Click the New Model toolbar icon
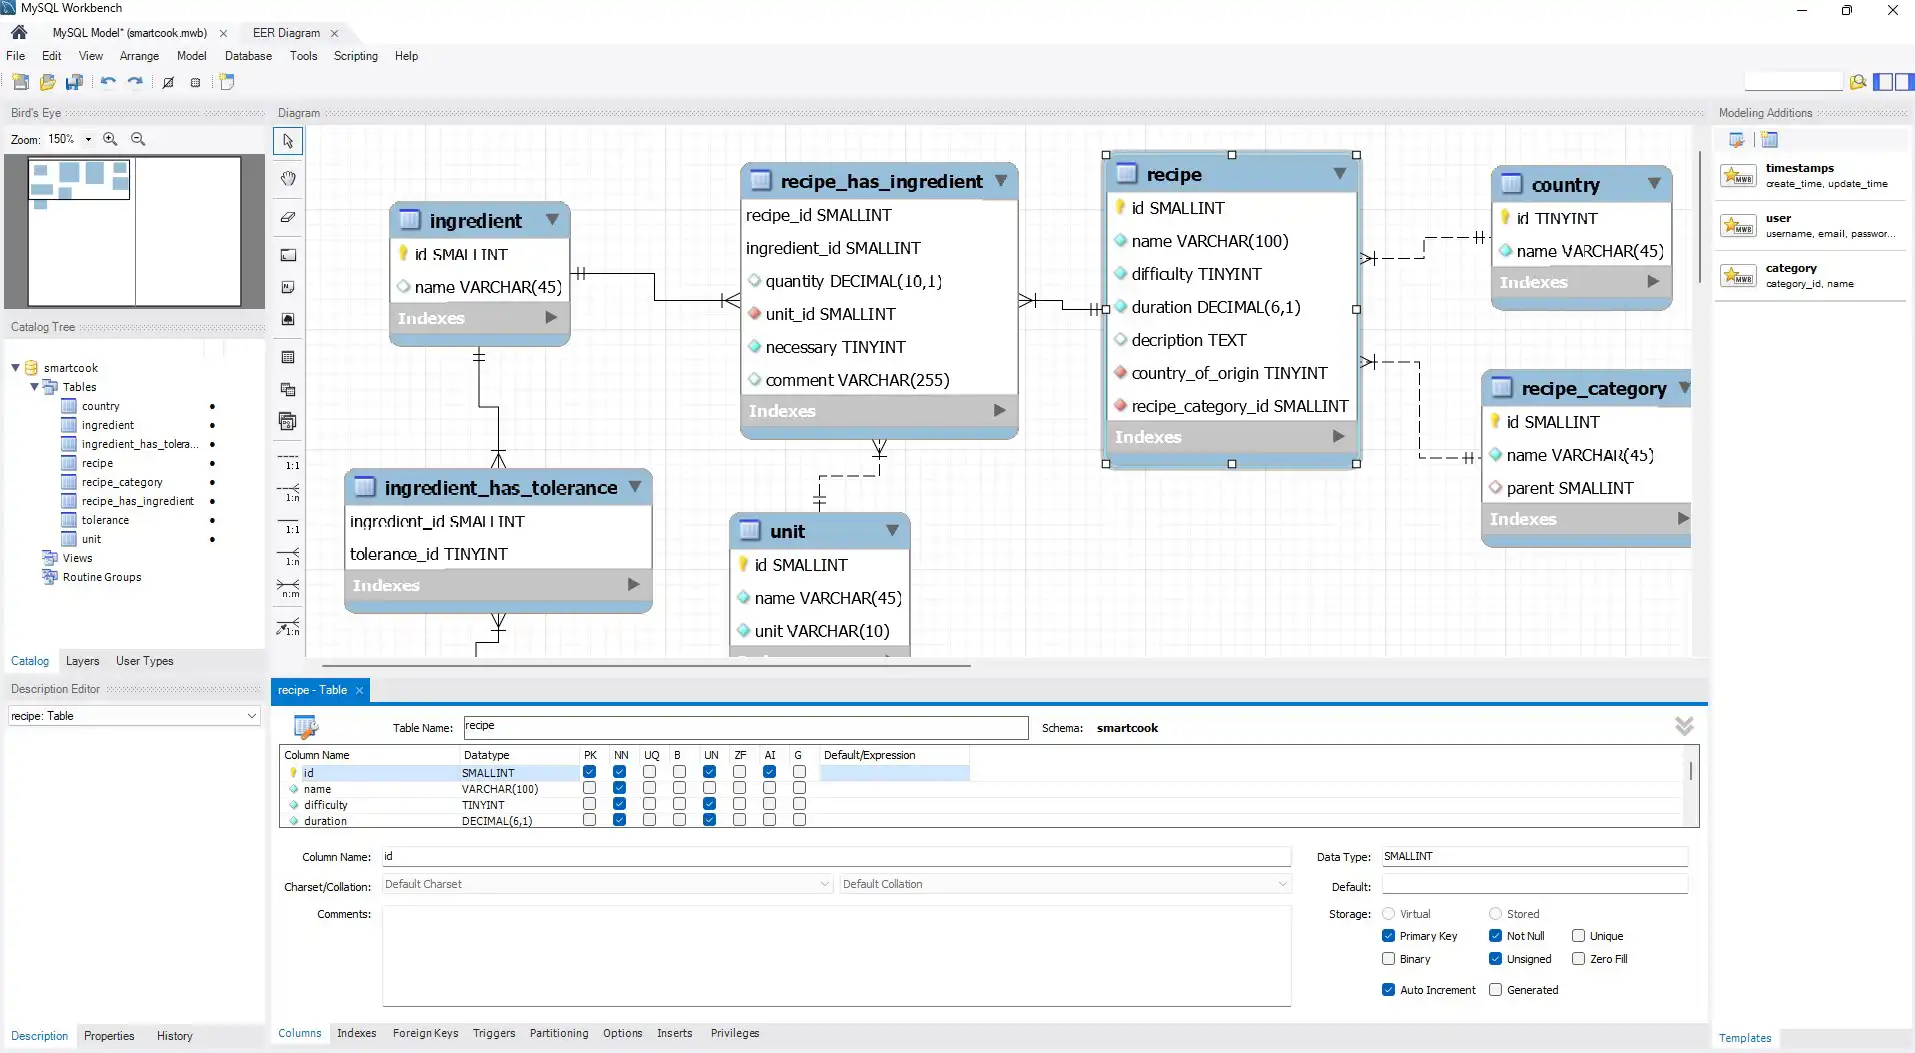 click(21, 82)
